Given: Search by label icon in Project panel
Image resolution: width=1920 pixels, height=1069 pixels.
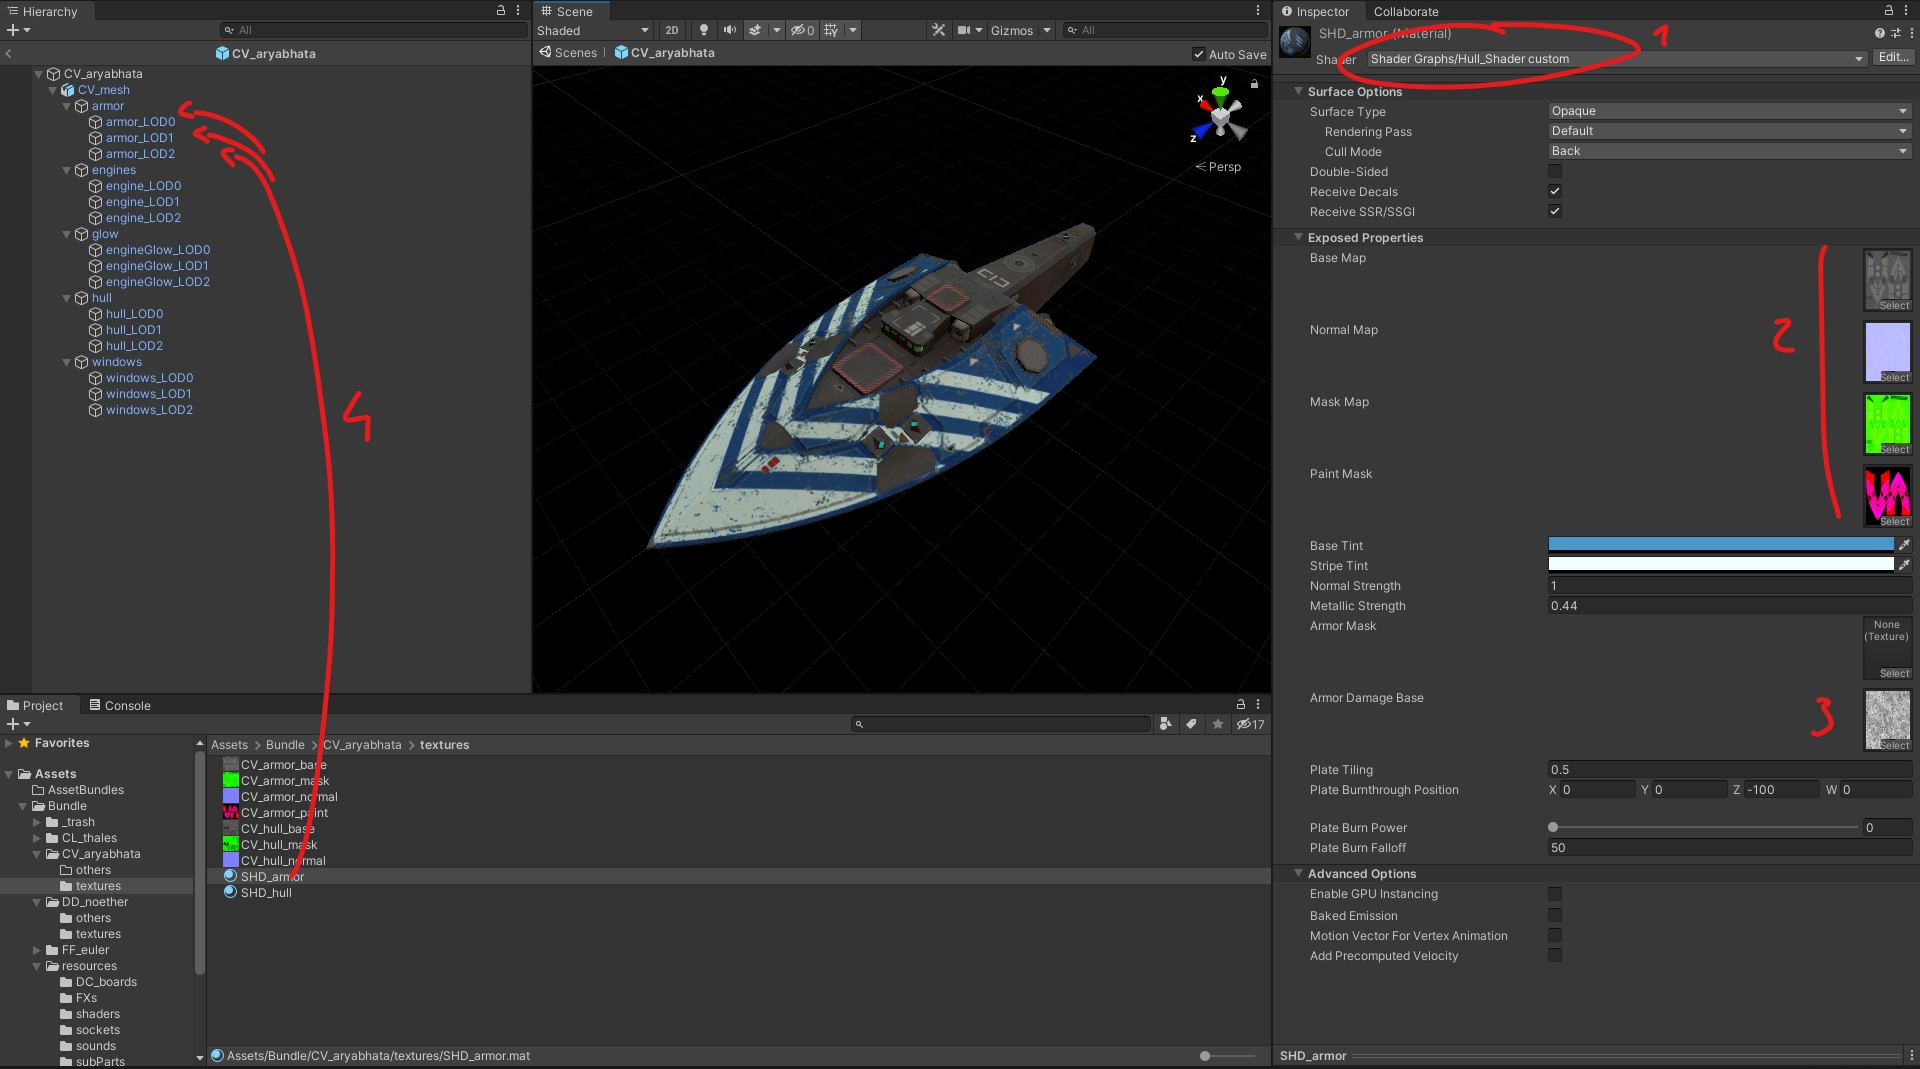Looking at the screenshot, I should tap(1192, 724).
